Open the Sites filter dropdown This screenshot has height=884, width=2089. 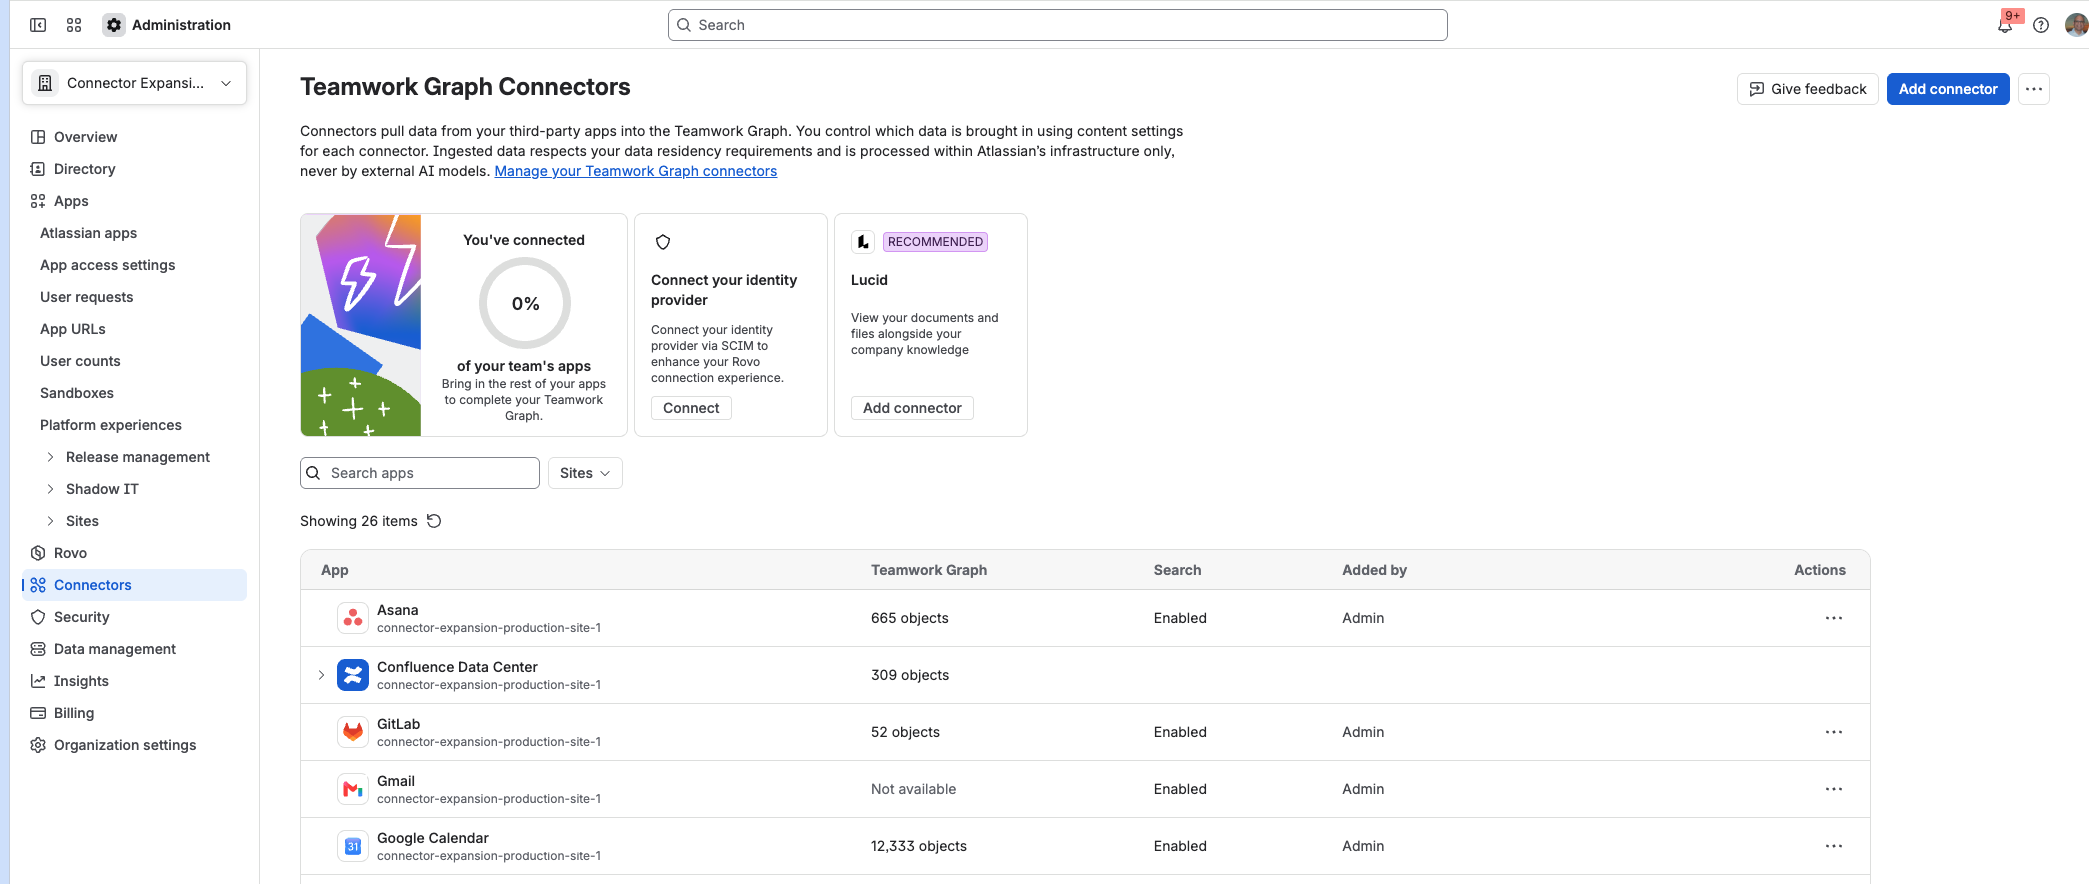[x=585, y=473]
